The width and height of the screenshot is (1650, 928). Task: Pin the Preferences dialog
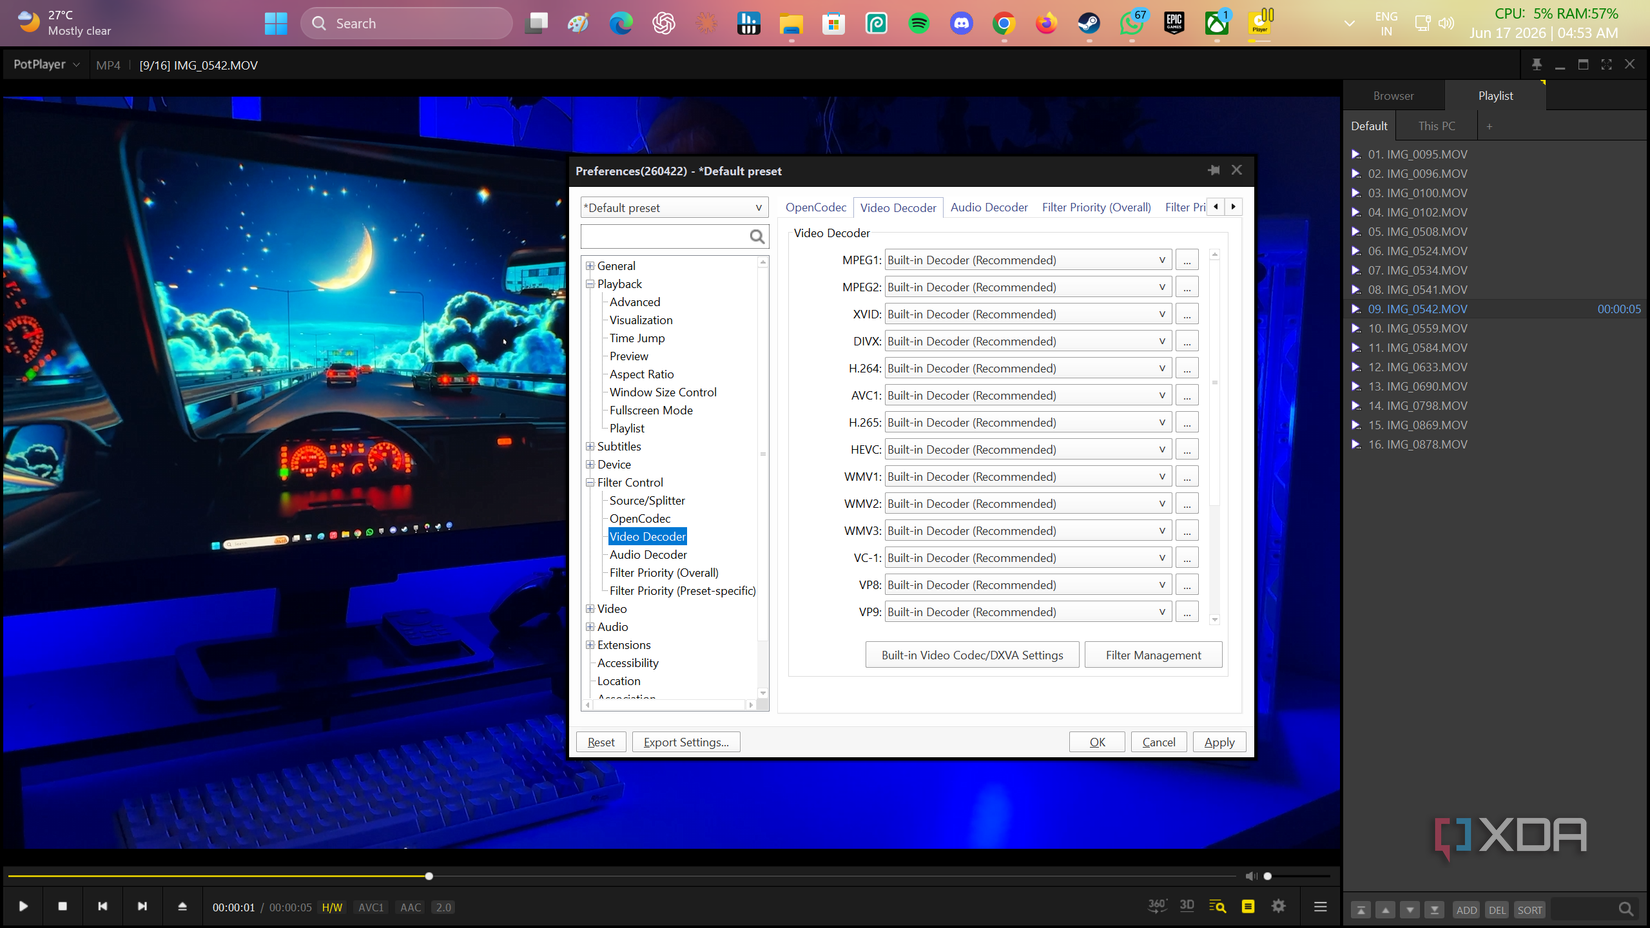click(x=1214, y=170)
